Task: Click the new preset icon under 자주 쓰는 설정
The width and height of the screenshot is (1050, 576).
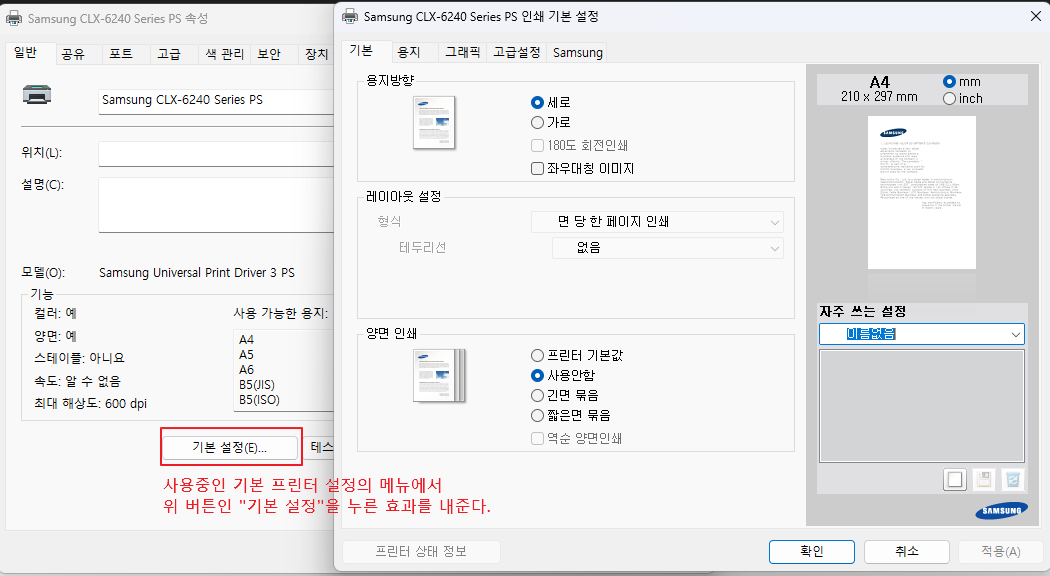Action: (955, 480)
